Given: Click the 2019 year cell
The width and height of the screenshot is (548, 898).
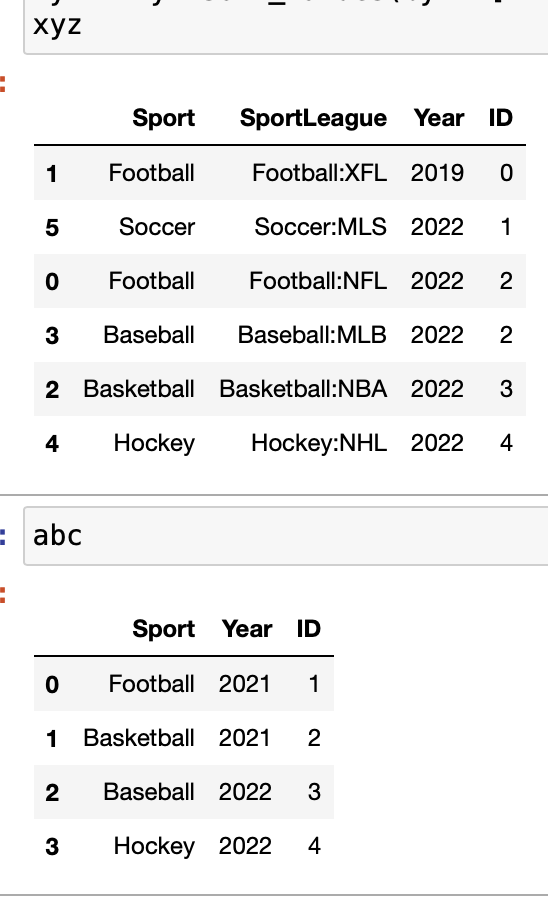Looking at the screenshot, I should click(437, 173).
